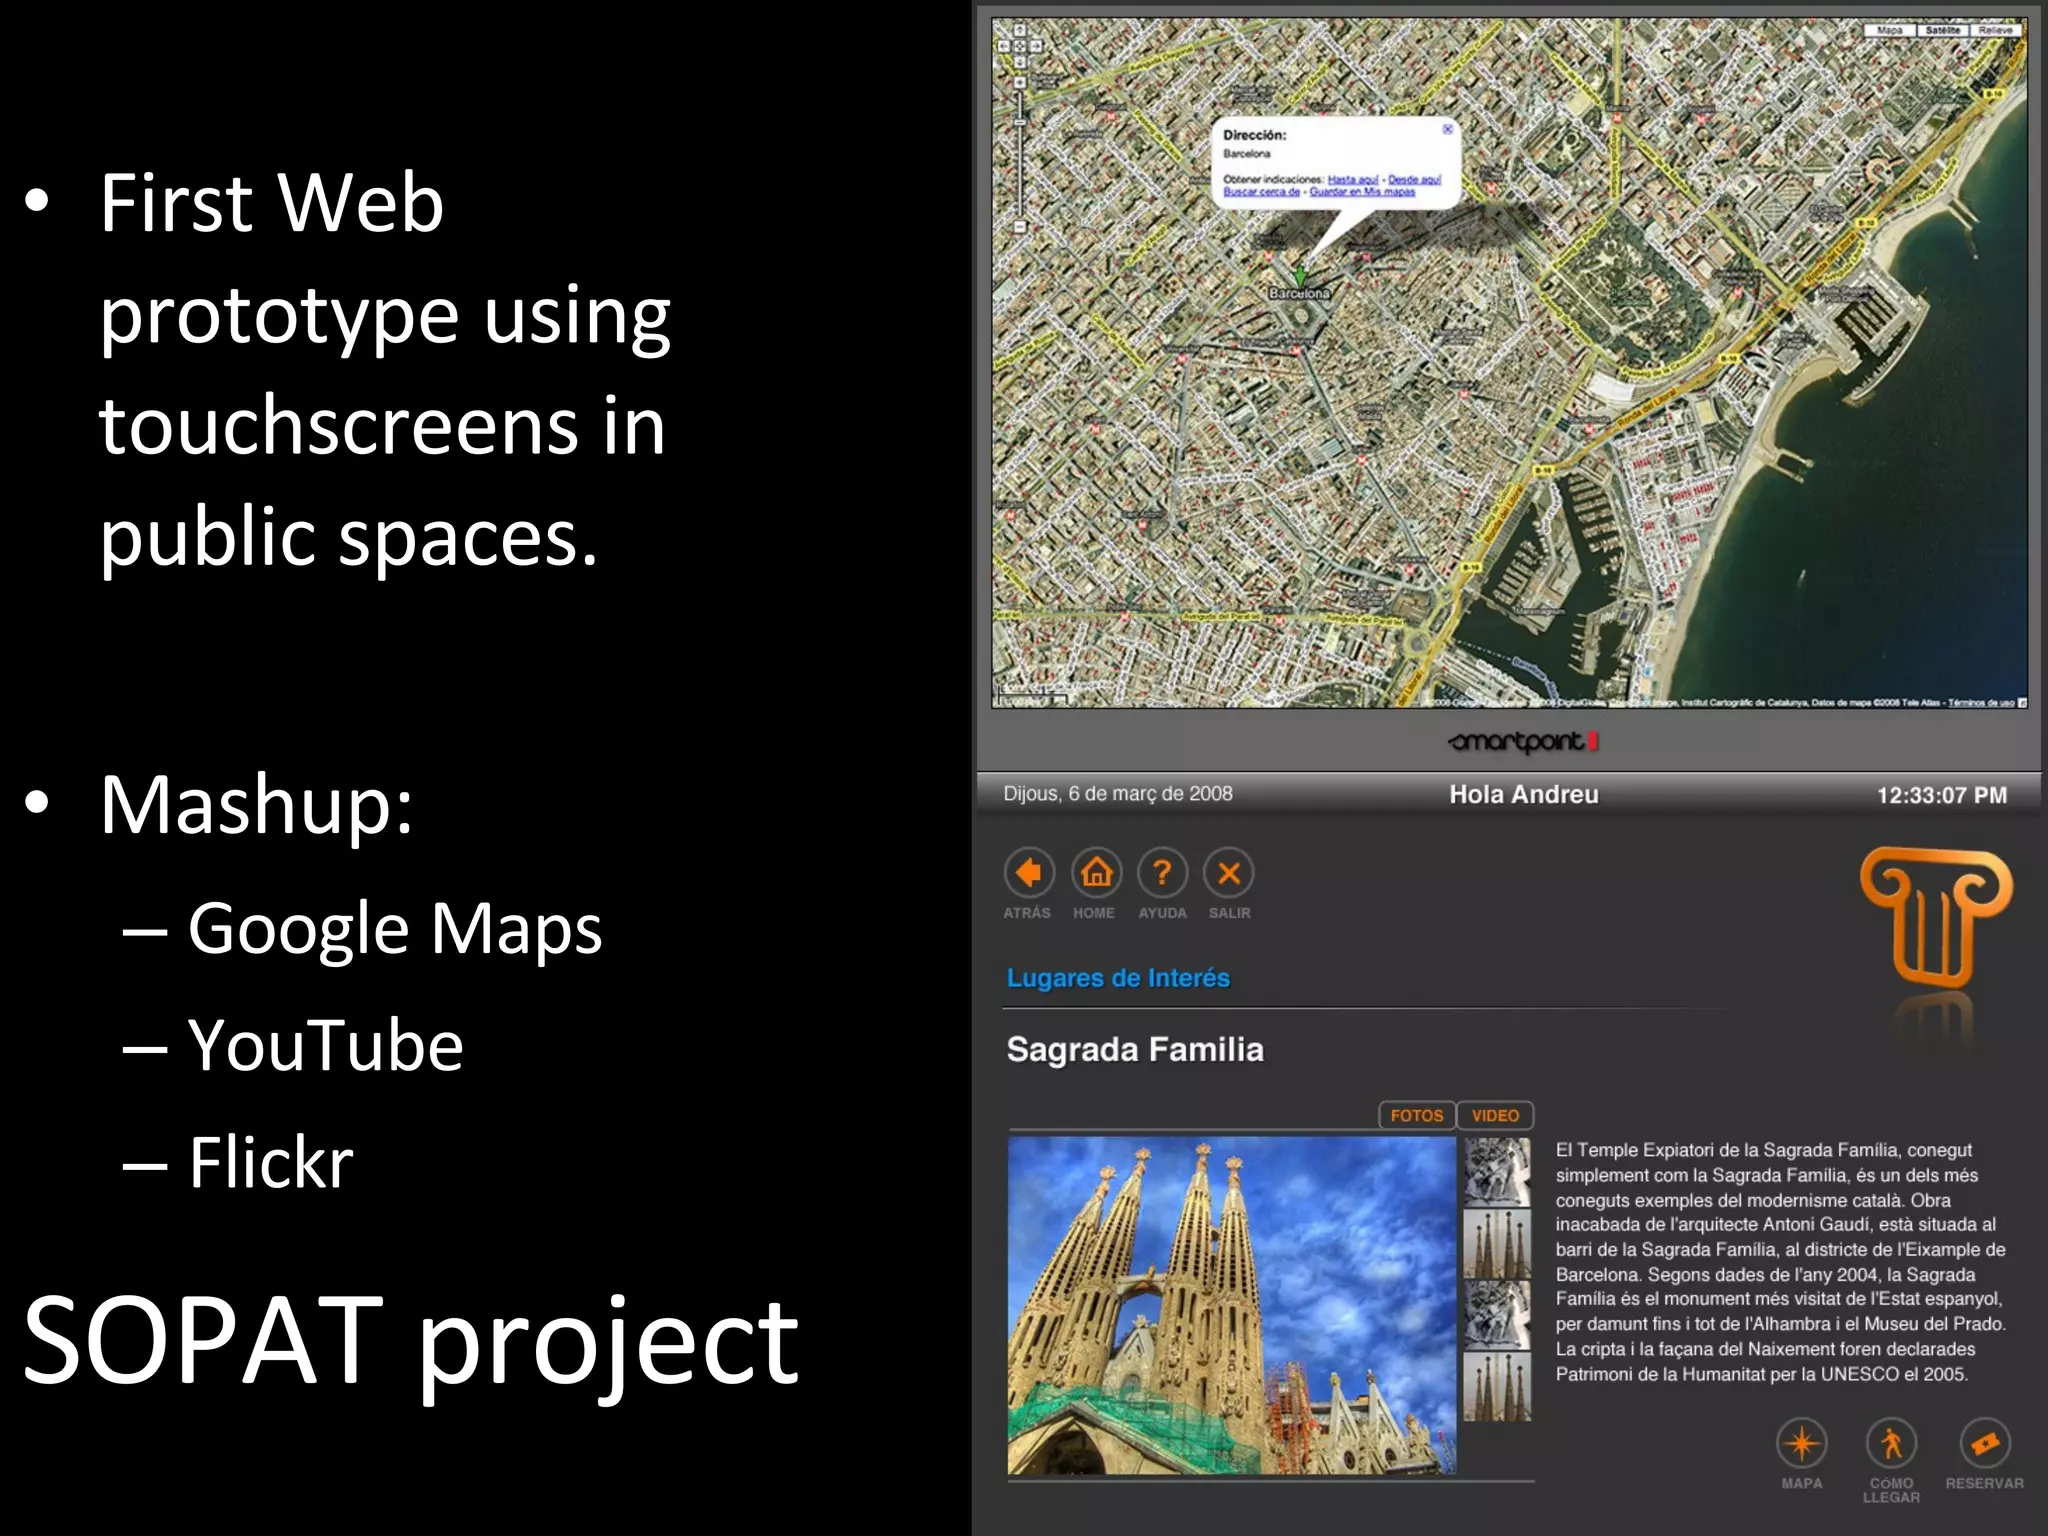Pan the map right with arrow control
The width and height of the screenshot is (2048, 1536).
click(1036, 46)
